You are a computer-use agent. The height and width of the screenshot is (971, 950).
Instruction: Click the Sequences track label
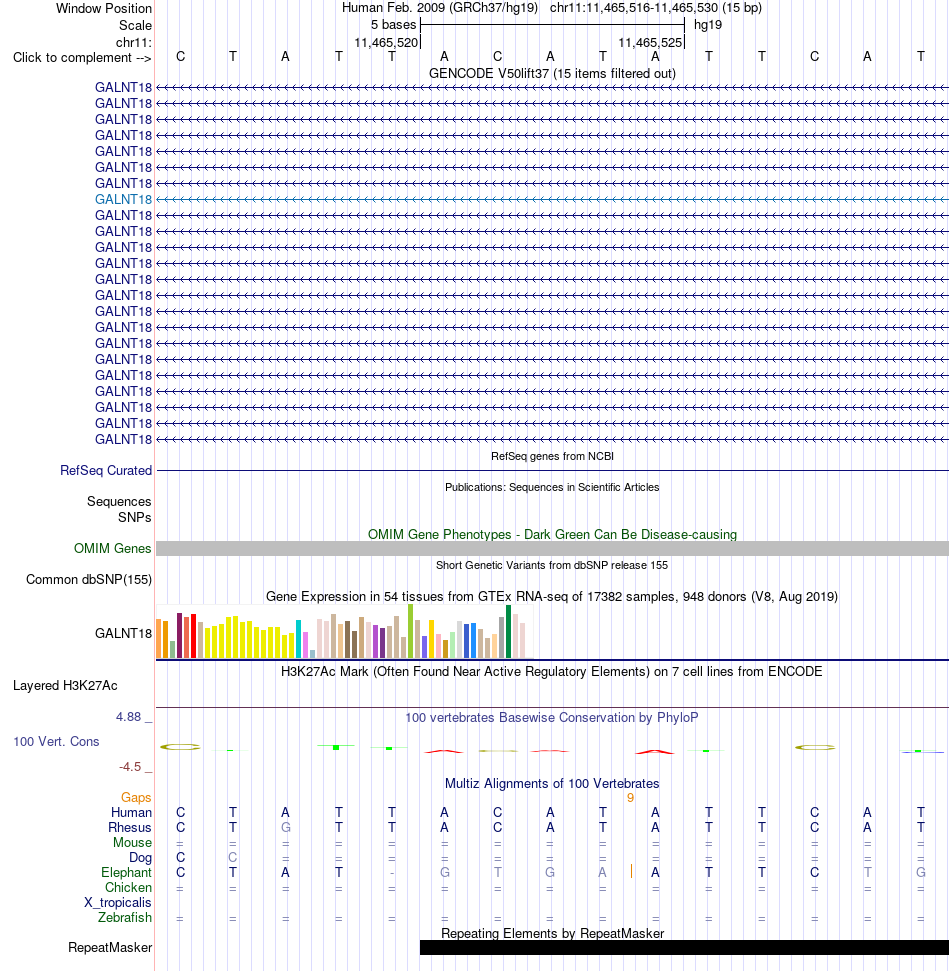pos(119,502)
